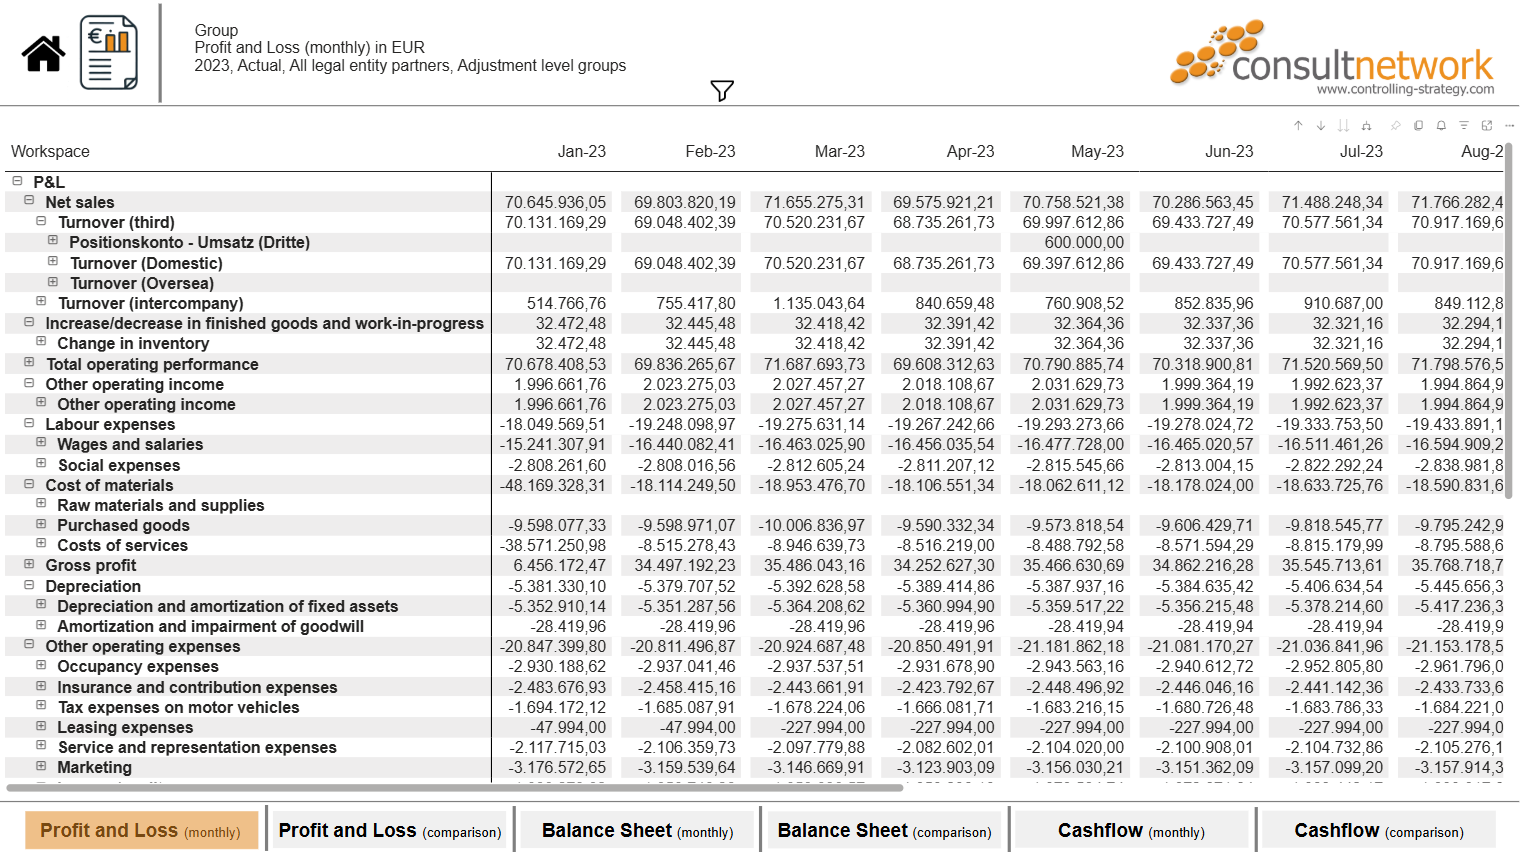Click the copy report icon
Image resolution: width=1520 pixels, height=852 pixels.
[1418, 125]
